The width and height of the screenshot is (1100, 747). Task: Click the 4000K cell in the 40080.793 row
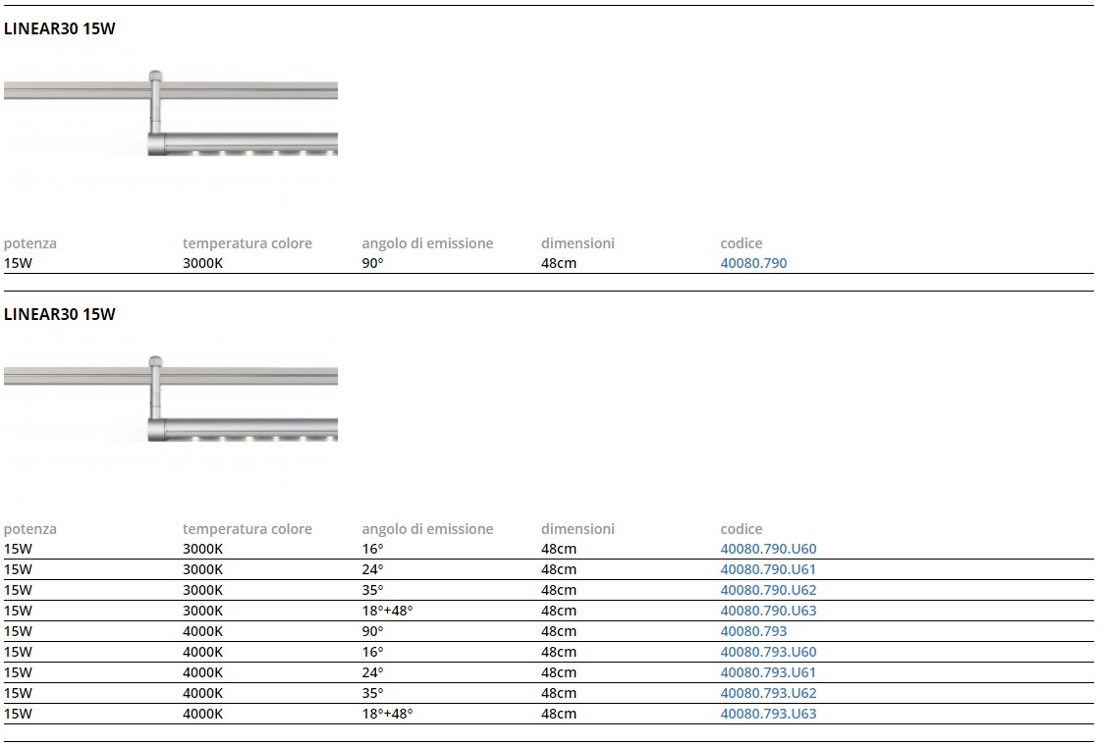[203, 632]
